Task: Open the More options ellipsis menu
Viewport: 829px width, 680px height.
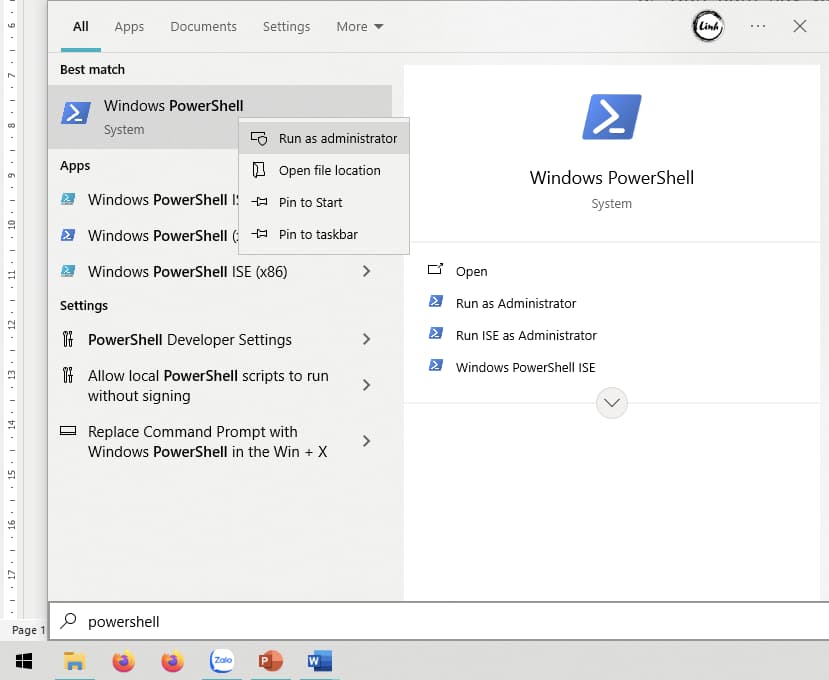Action: point(757,26)
